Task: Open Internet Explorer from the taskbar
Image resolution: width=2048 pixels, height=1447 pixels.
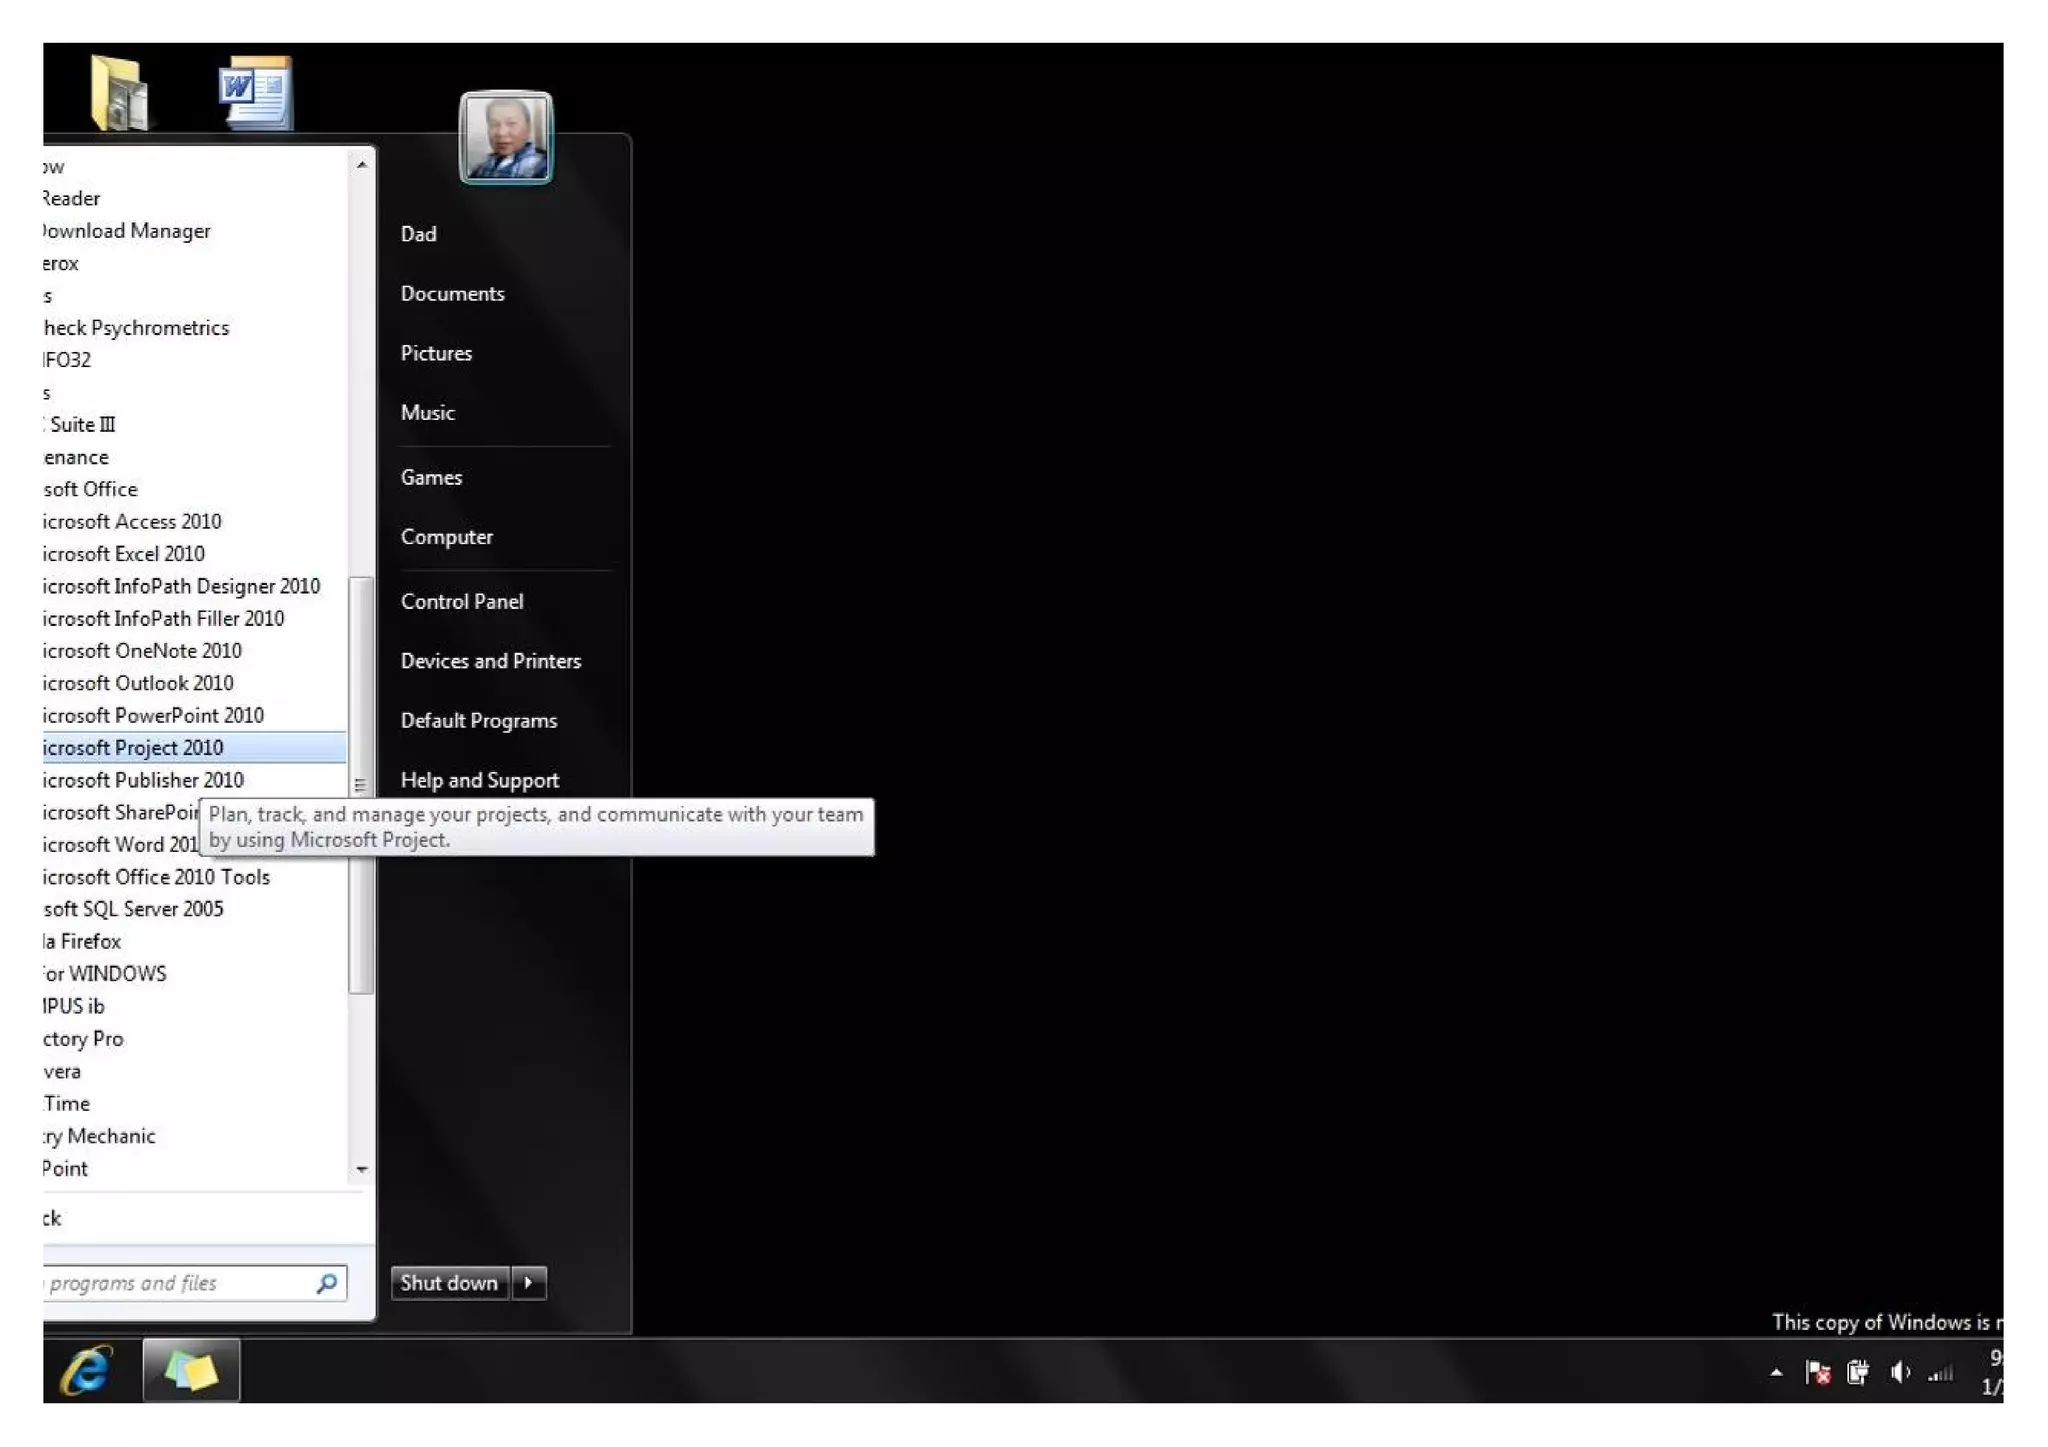Action: click(87, 1371)
